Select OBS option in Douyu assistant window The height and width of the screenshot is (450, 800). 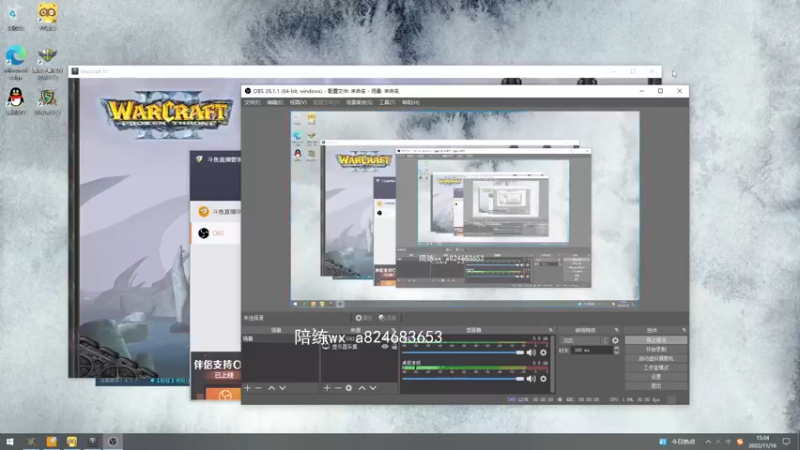pos(216,233)
